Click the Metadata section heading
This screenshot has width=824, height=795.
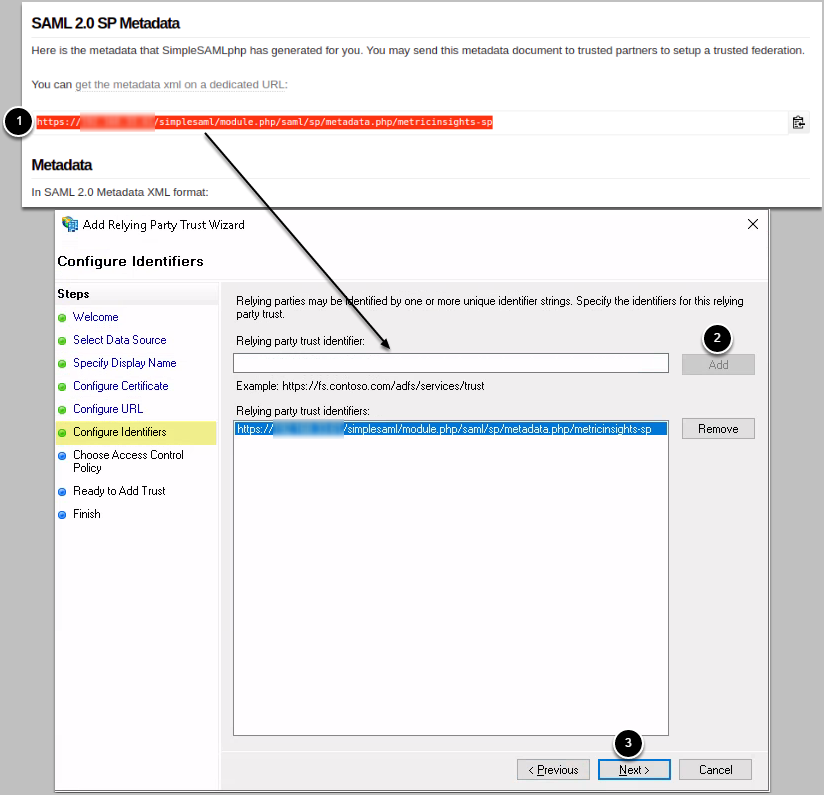pos(61,165)
